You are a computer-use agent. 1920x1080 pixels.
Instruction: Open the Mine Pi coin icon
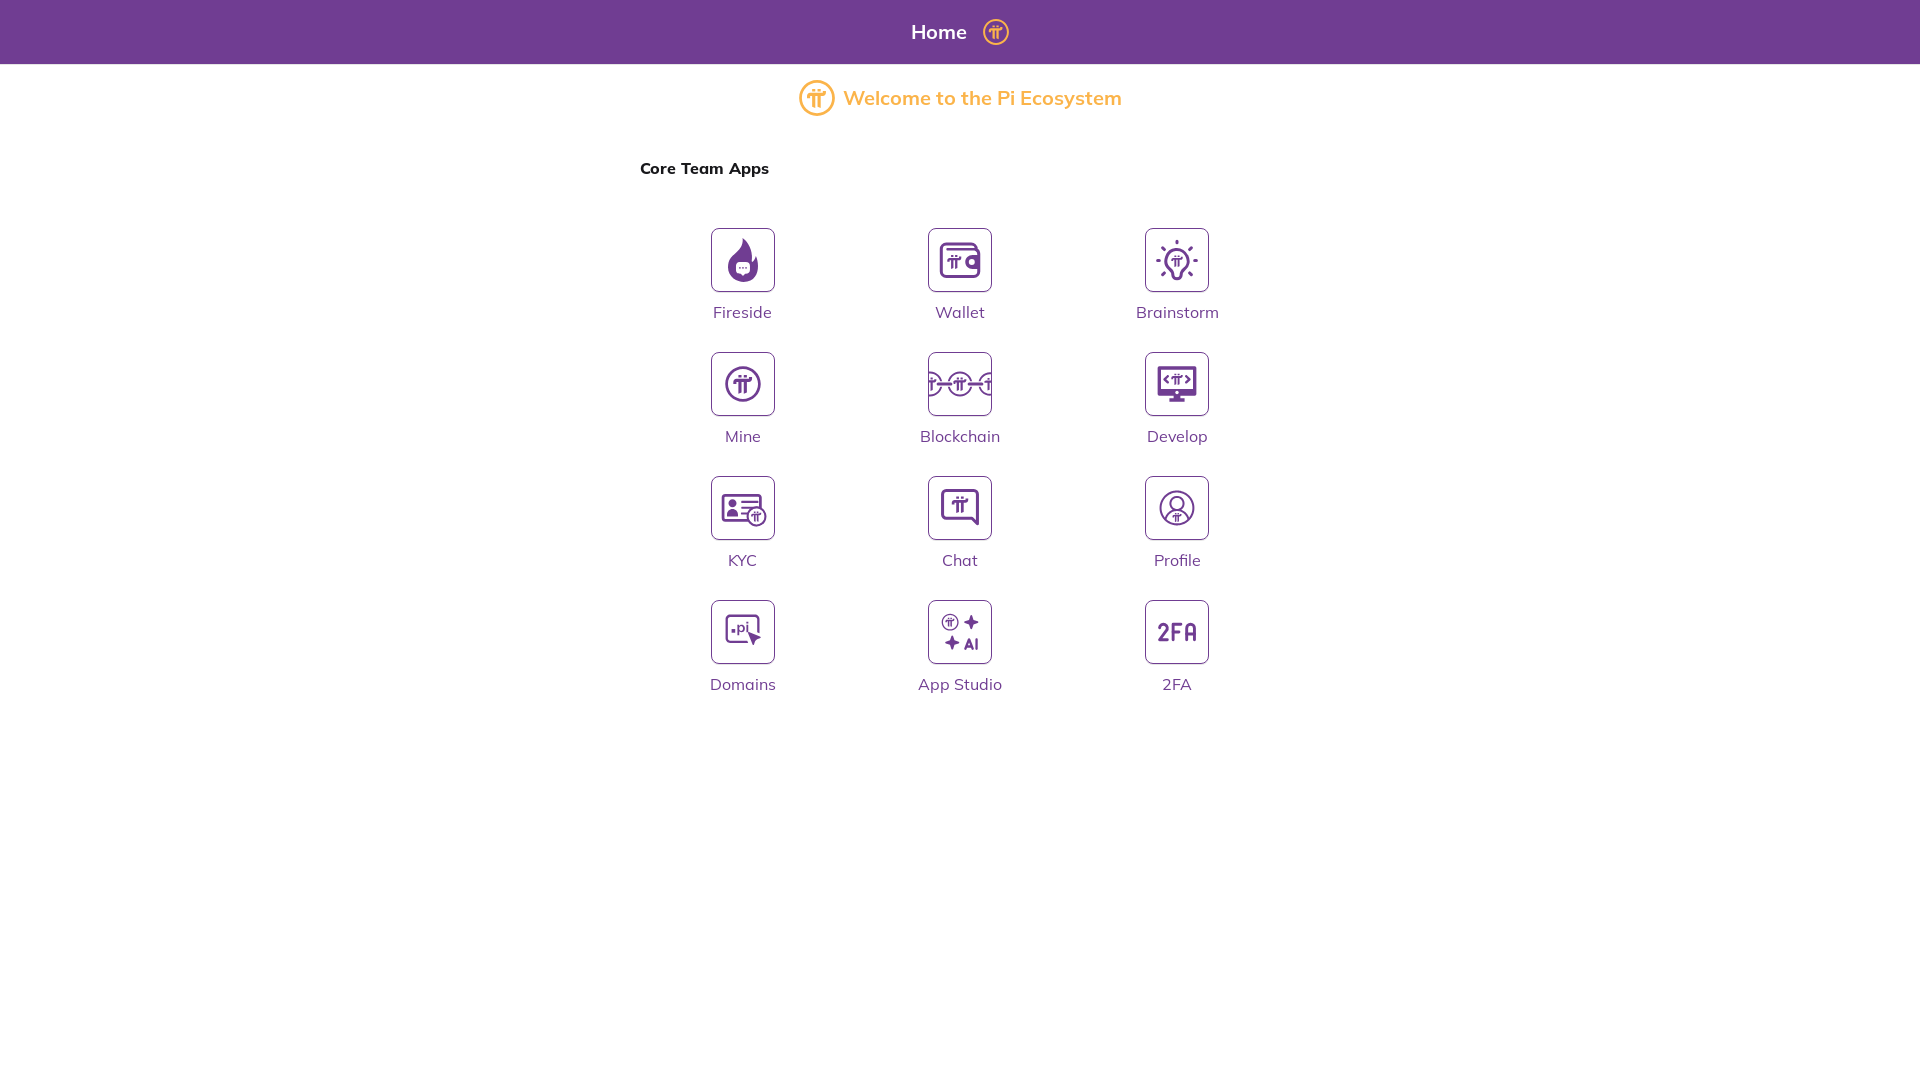click(742, 384)
